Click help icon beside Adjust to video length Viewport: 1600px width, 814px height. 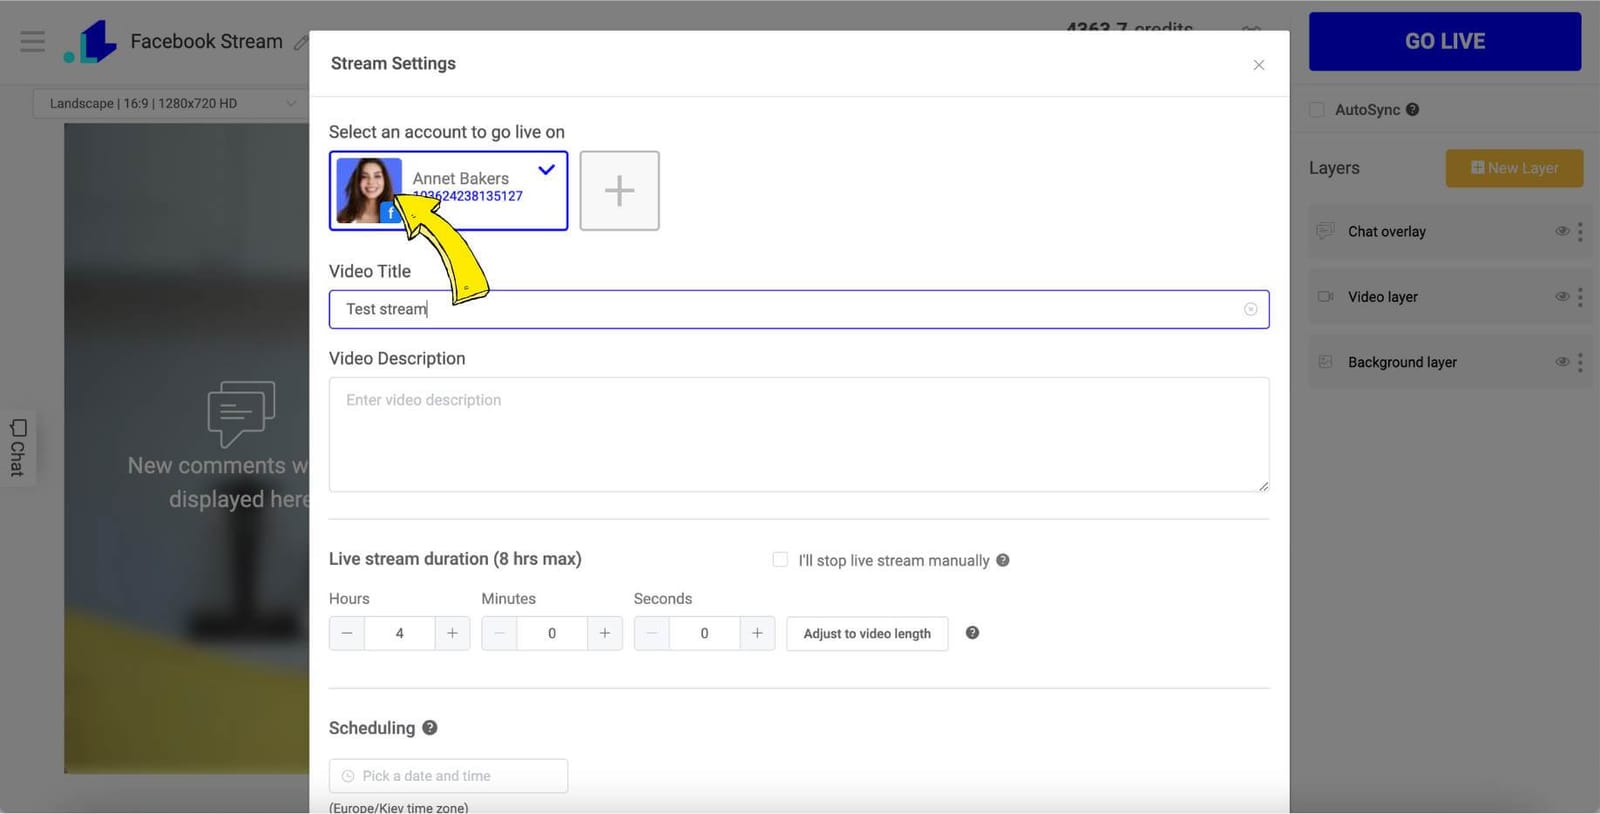[x=972, y=633]
